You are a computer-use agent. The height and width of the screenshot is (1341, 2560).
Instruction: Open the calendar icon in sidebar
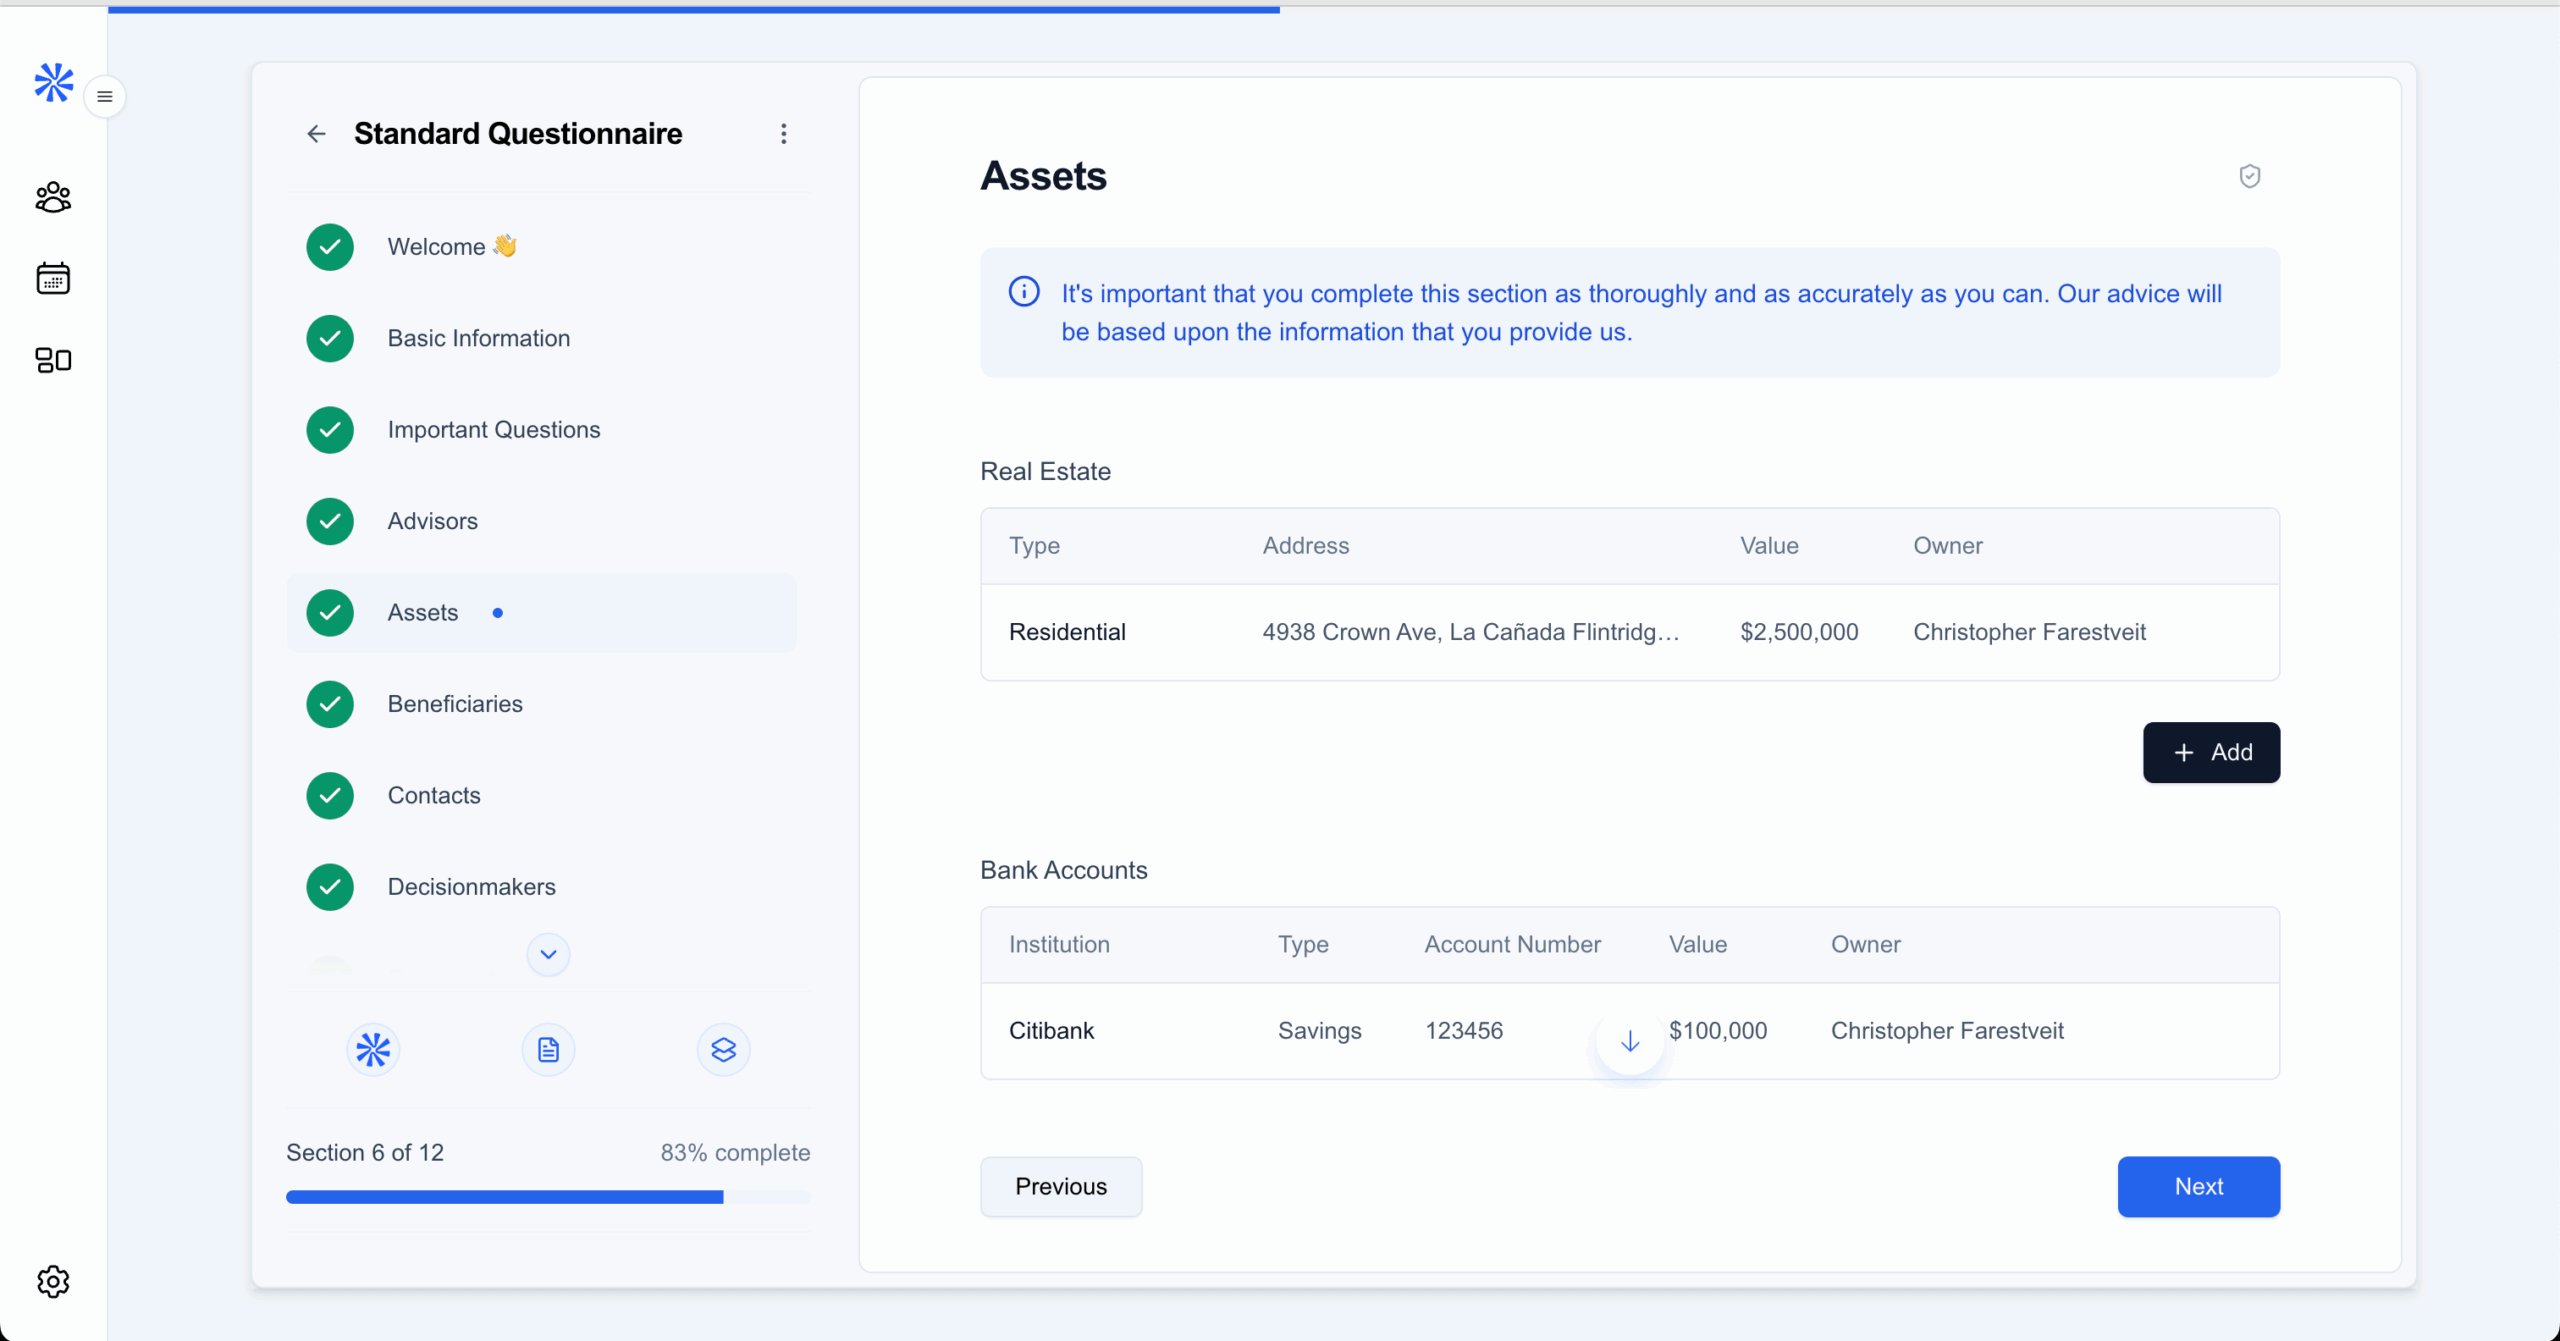53,278
